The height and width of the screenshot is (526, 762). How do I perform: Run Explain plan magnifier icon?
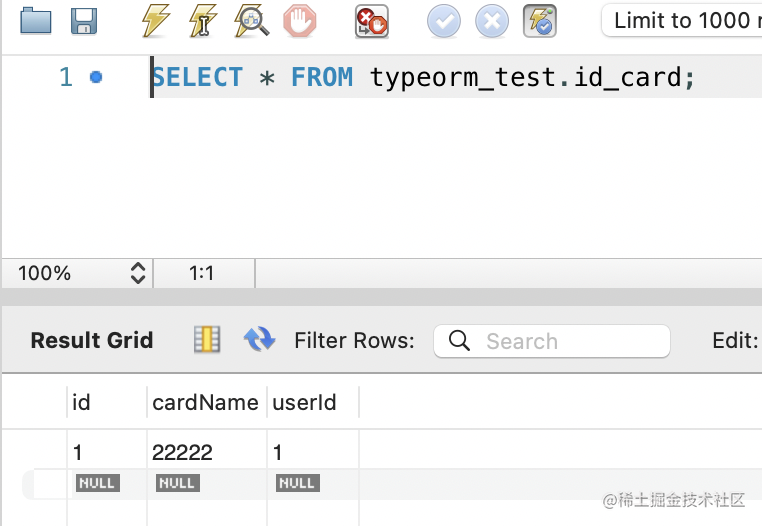point(251,21)
